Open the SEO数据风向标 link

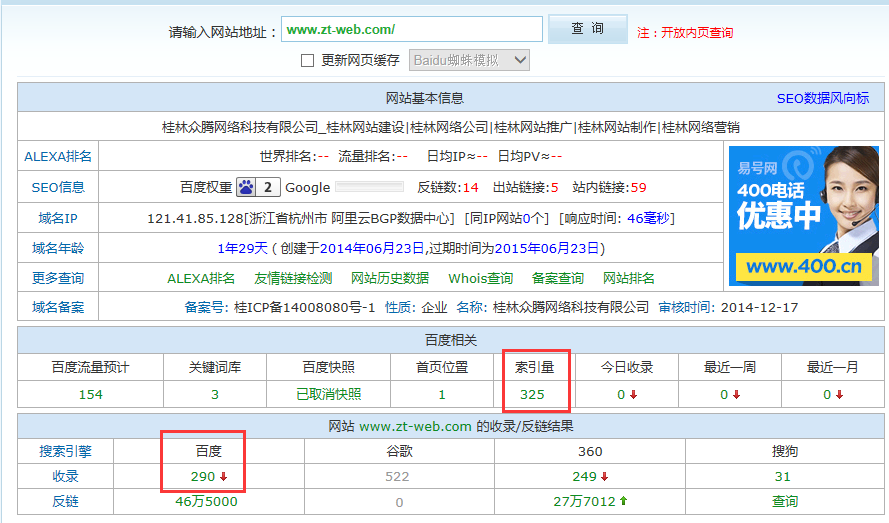tap(823, 98)
